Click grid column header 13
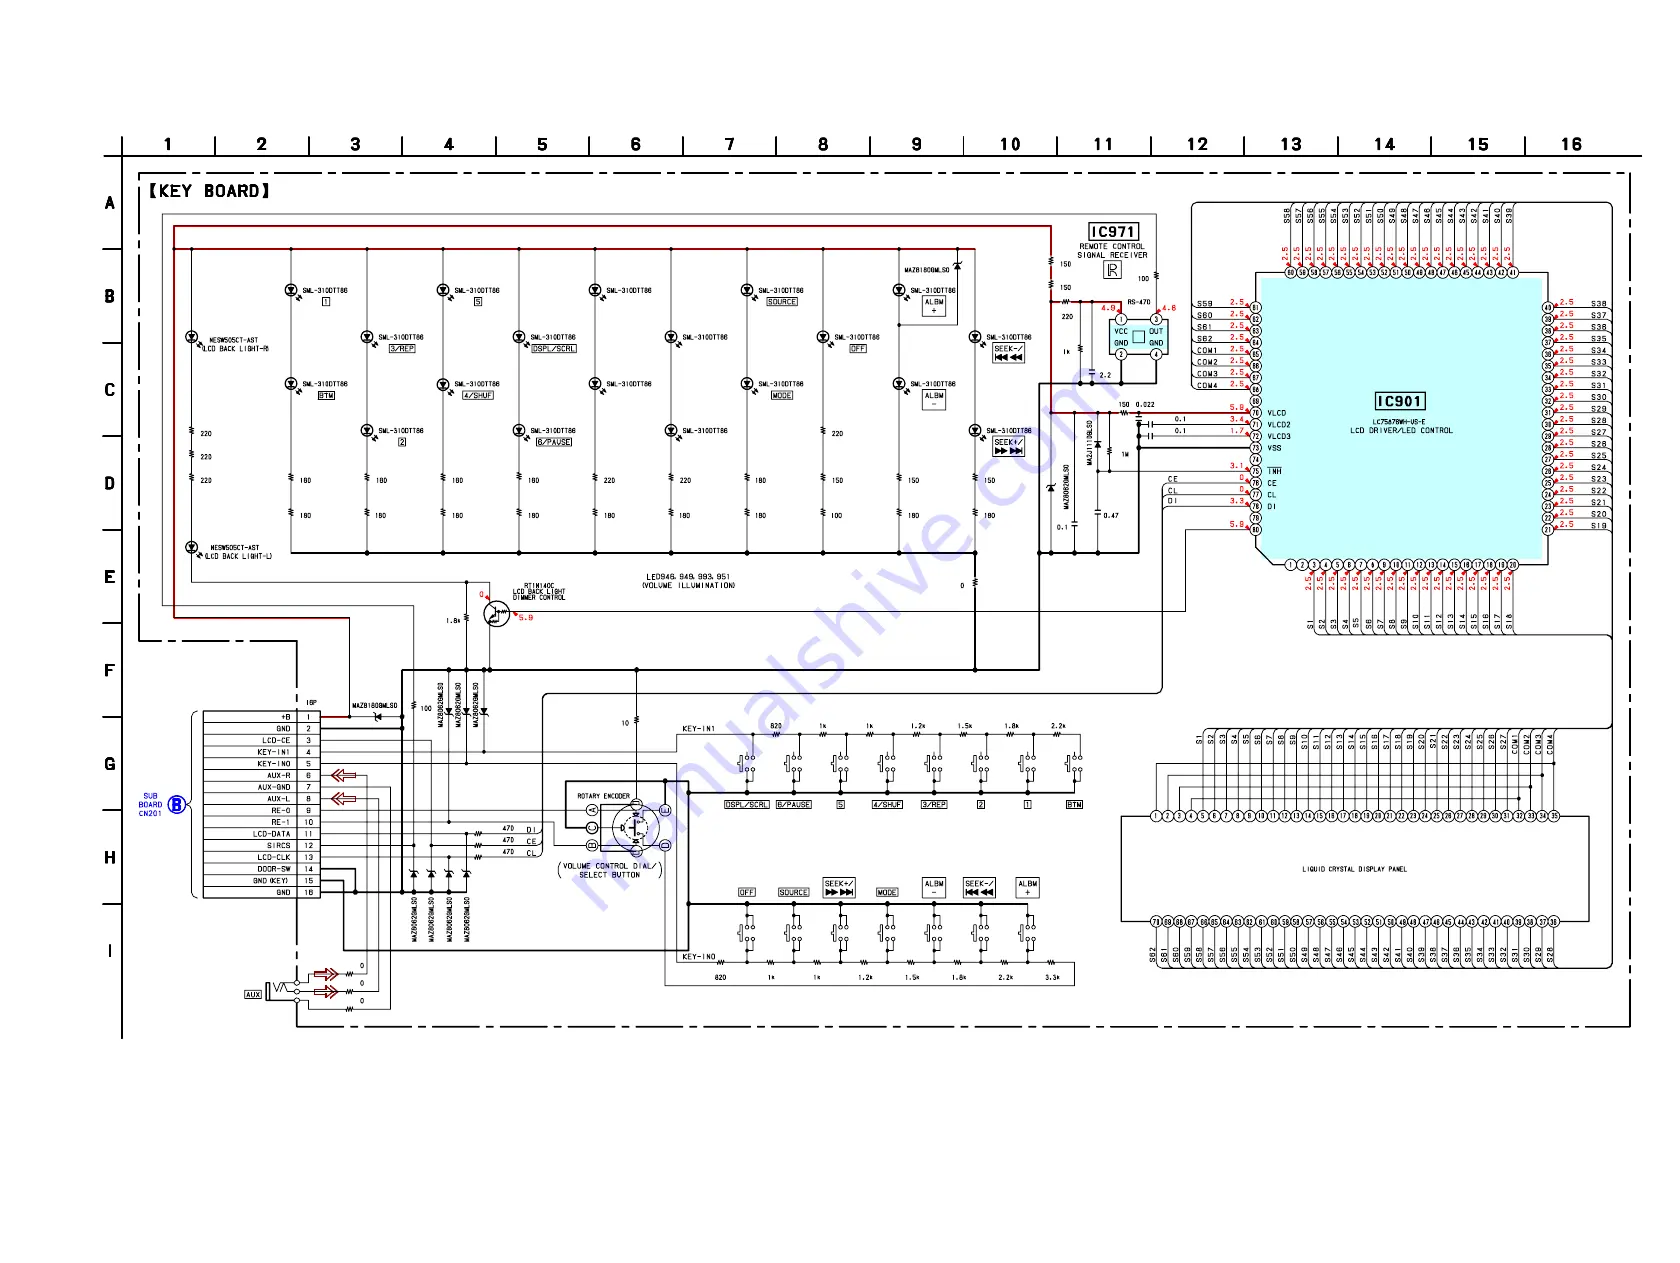 point(1291,144)
